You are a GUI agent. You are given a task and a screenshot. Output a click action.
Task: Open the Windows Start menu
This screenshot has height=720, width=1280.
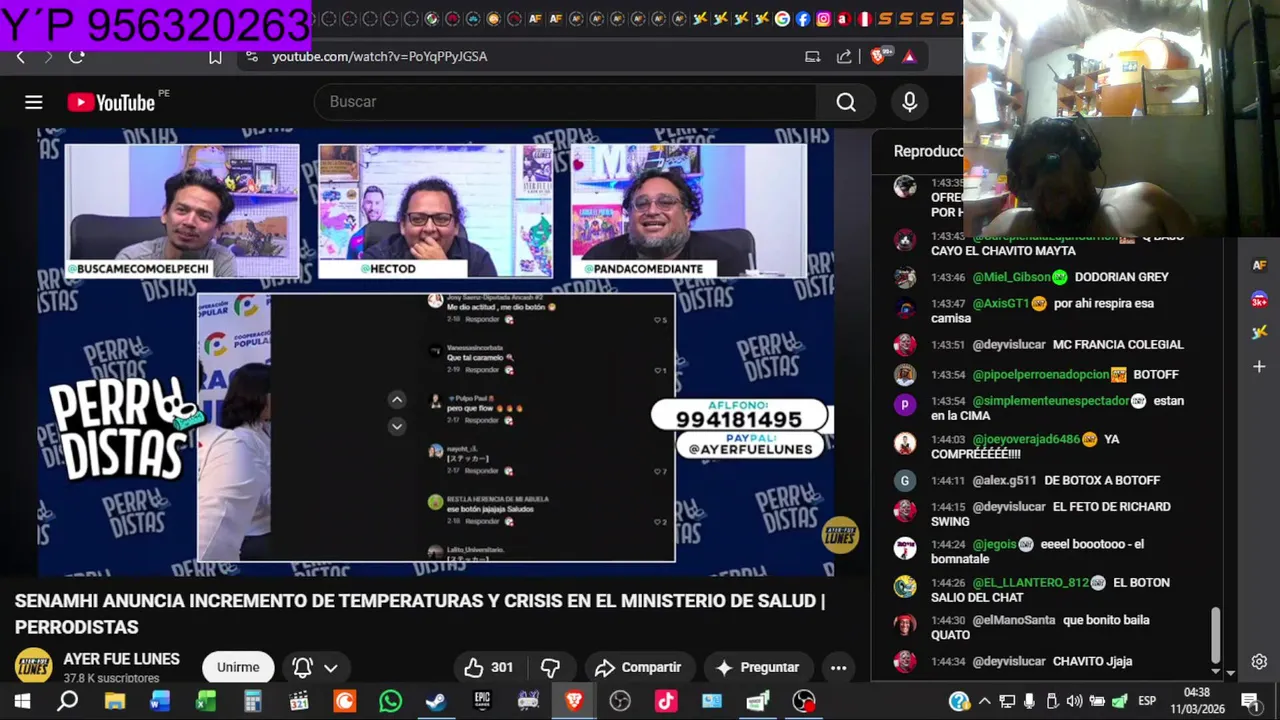coord(22,701)
